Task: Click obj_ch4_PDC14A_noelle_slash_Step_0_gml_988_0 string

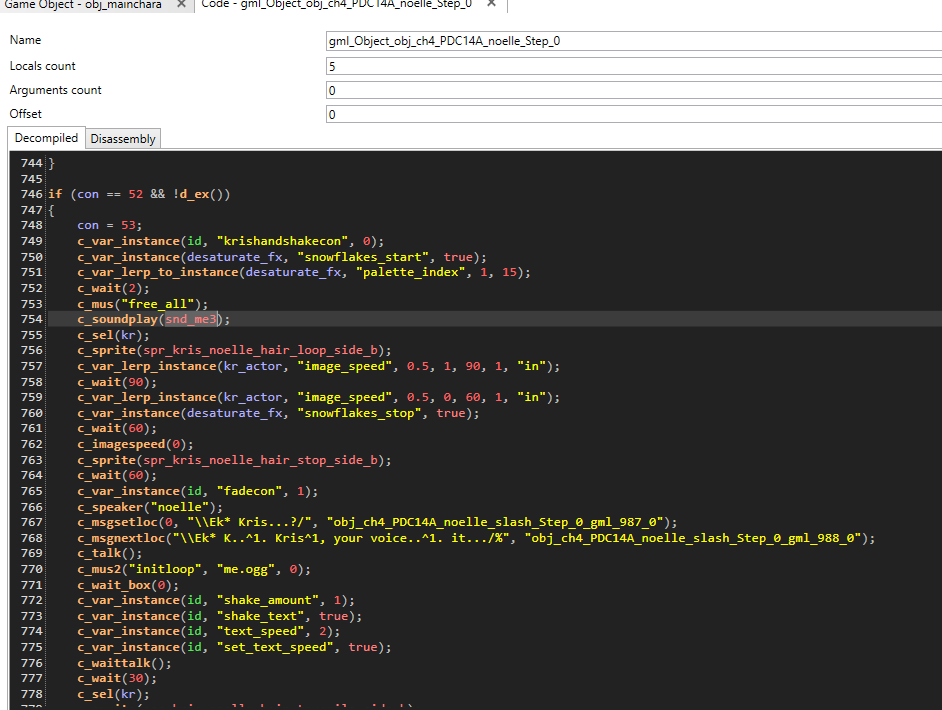Action: tap(693, 538)
